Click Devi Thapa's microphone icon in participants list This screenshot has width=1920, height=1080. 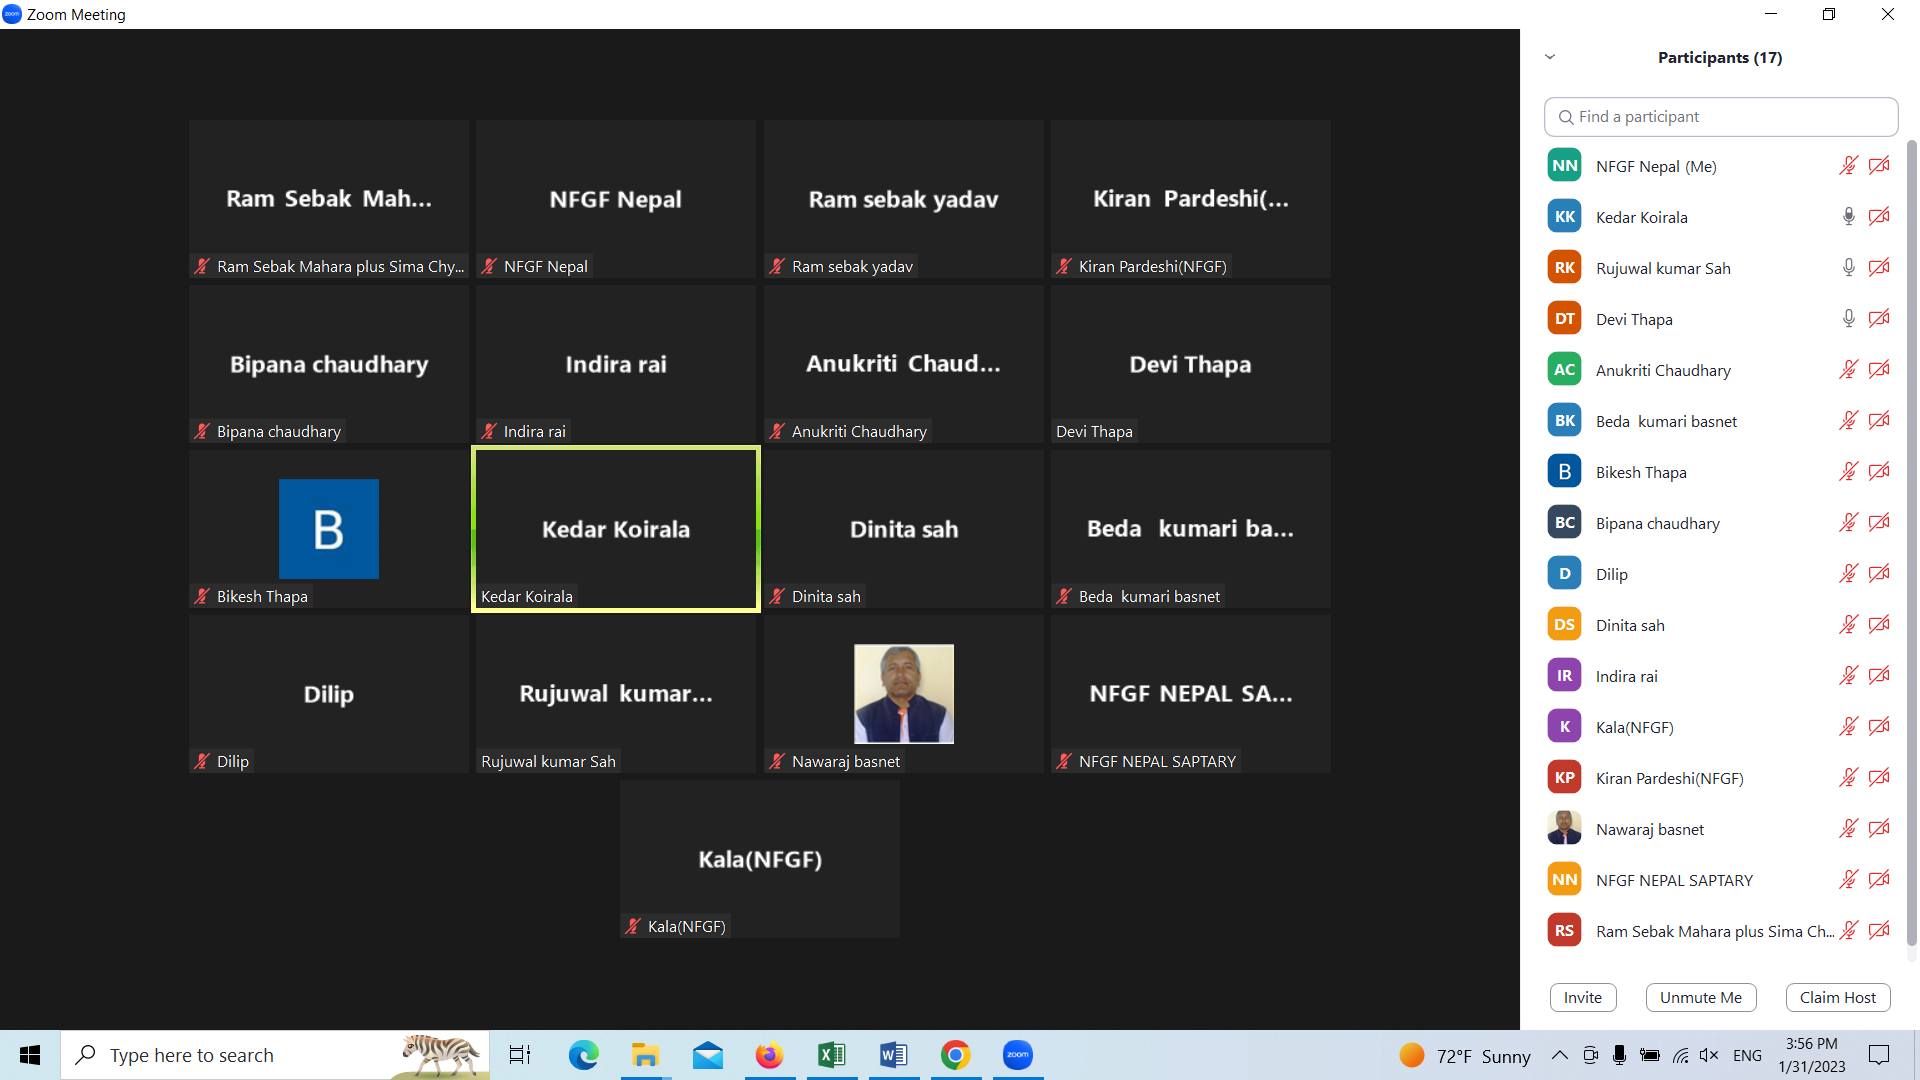point(1848,319)
